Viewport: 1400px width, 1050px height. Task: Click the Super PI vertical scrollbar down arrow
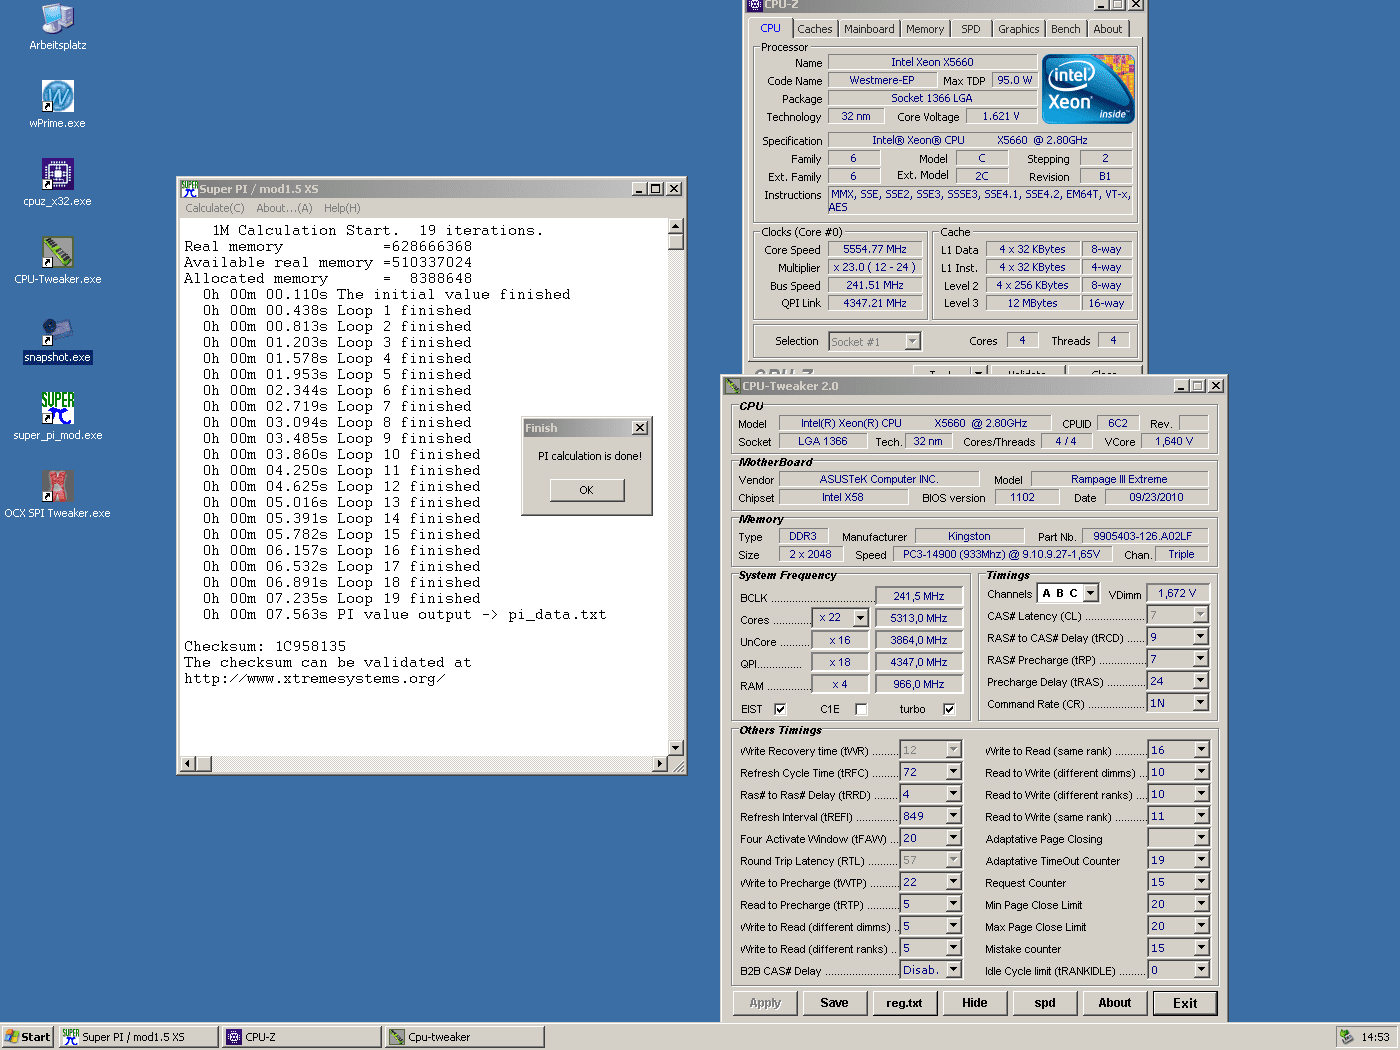point(676,747)
